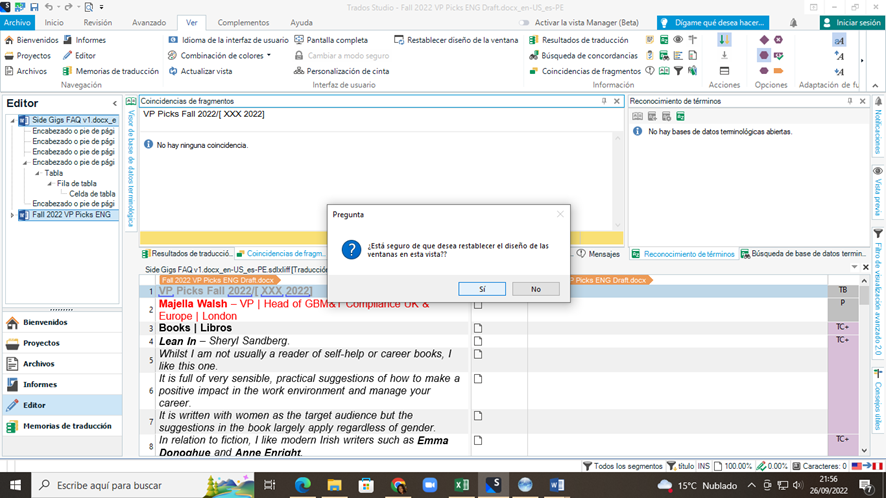Click Iniciar sesión button
886x498 pixels.
click(x=852, y=23)
